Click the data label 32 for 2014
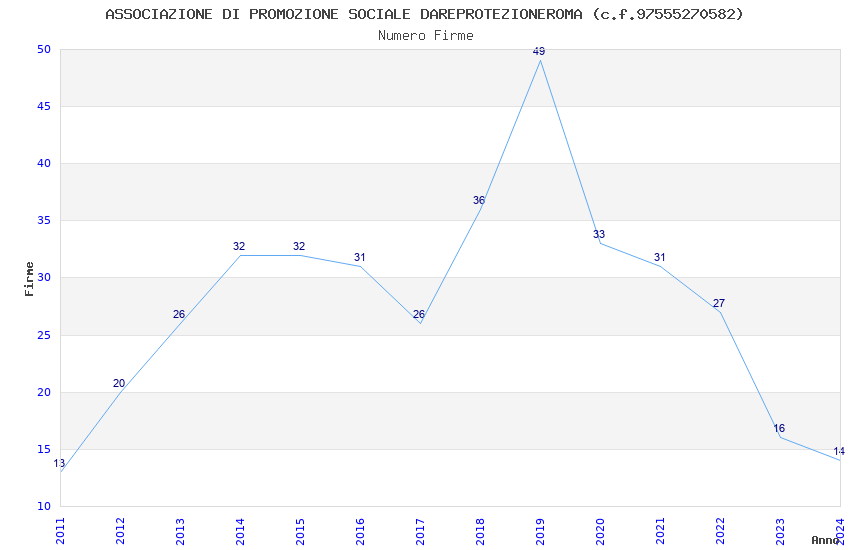850x550 pixels. pyautogui.click(x=239, y=246)
